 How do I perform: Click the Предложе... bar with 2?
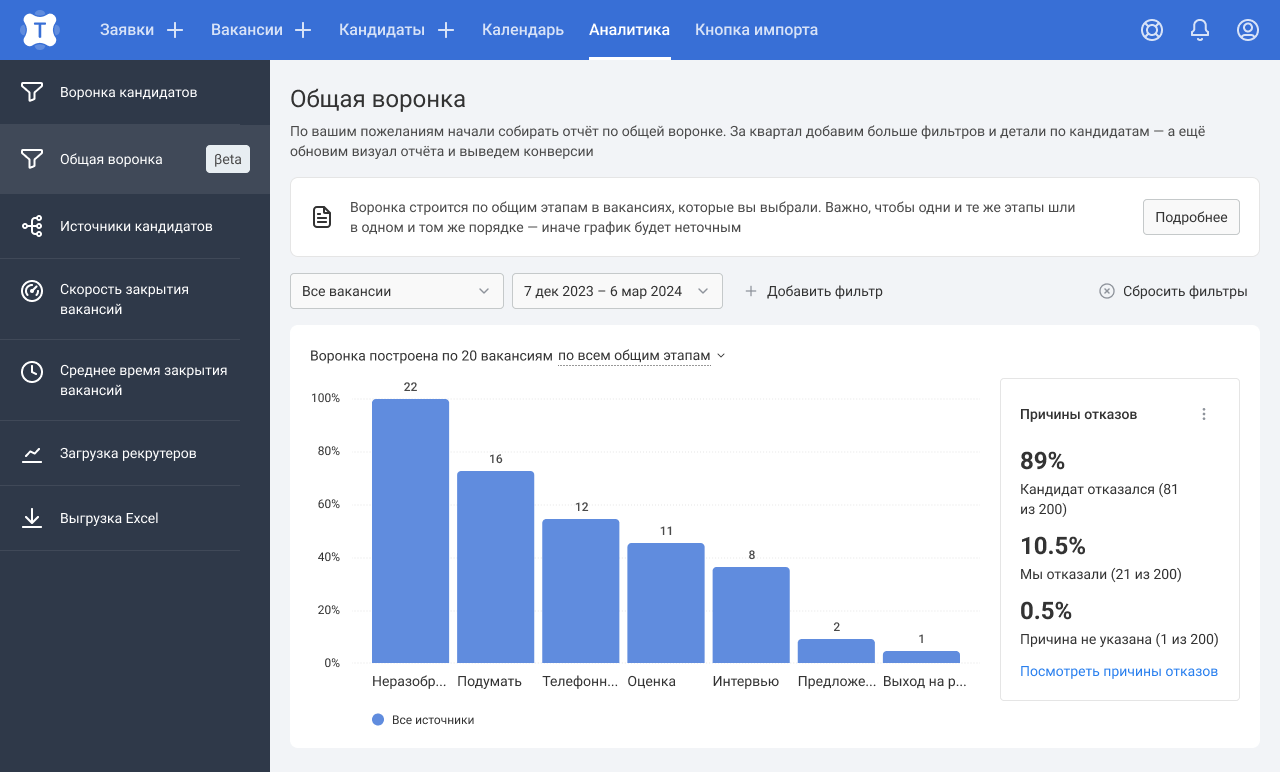(x=836, y=651)
